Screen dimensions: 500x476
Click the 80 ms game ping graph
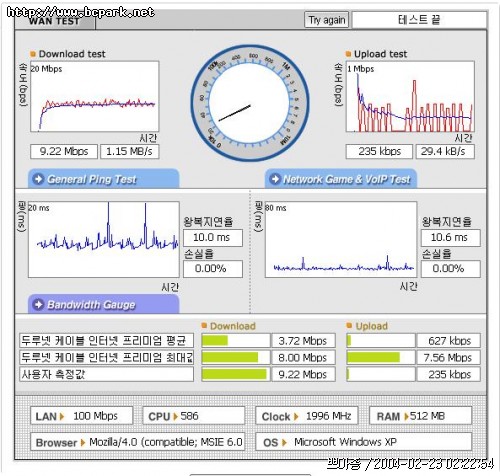click(341, 239)
